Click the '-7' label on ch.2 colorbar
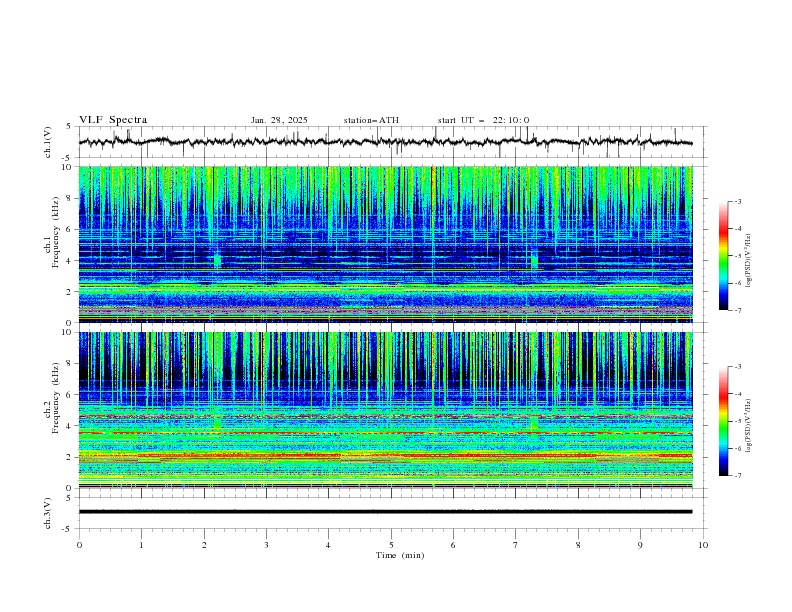 pos(737,476)
